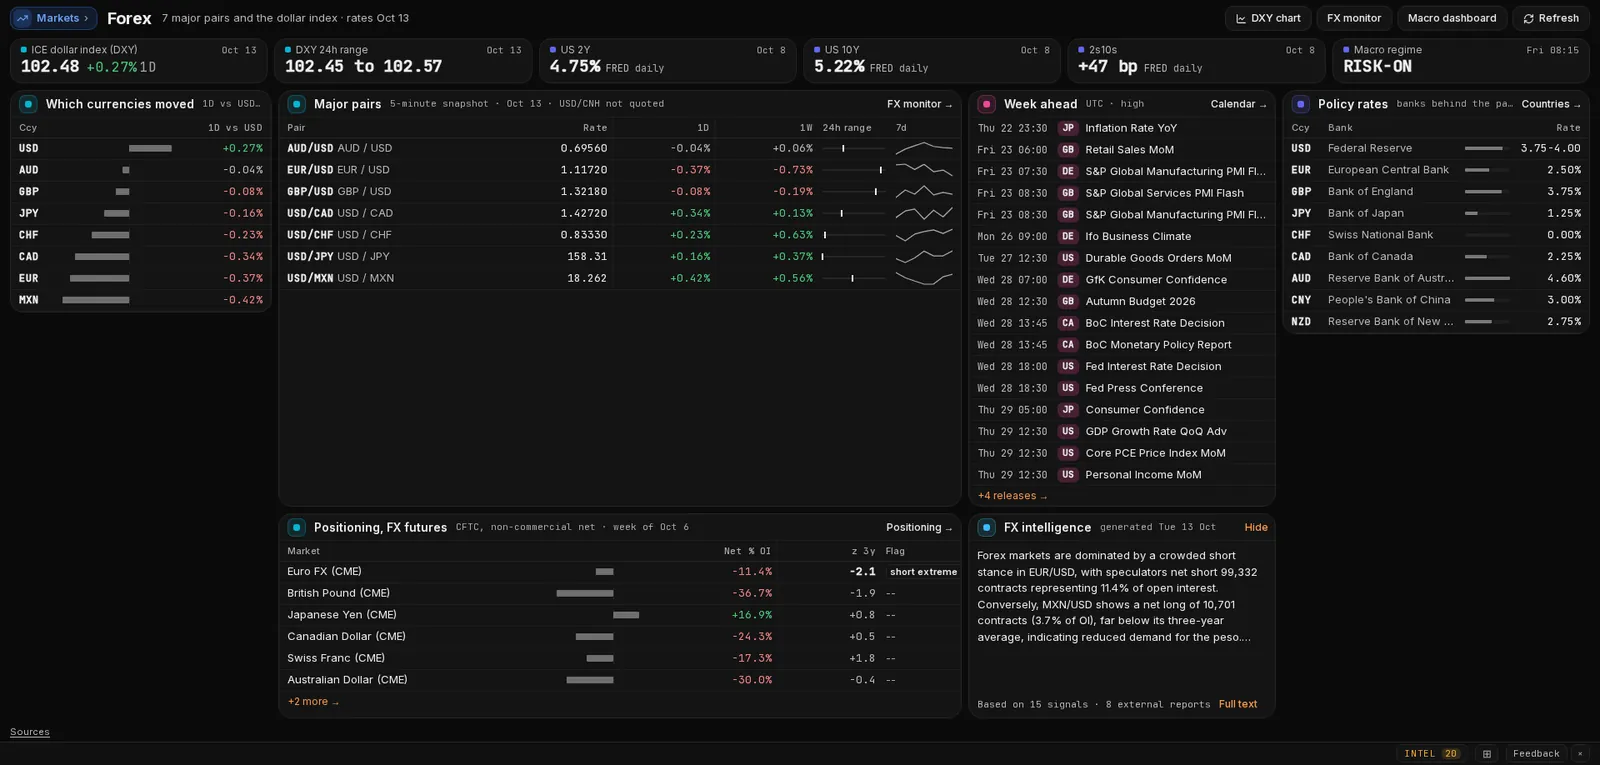Open the Countries link in Policy rates
The image size is (1600, 765).
[1551, 104]
